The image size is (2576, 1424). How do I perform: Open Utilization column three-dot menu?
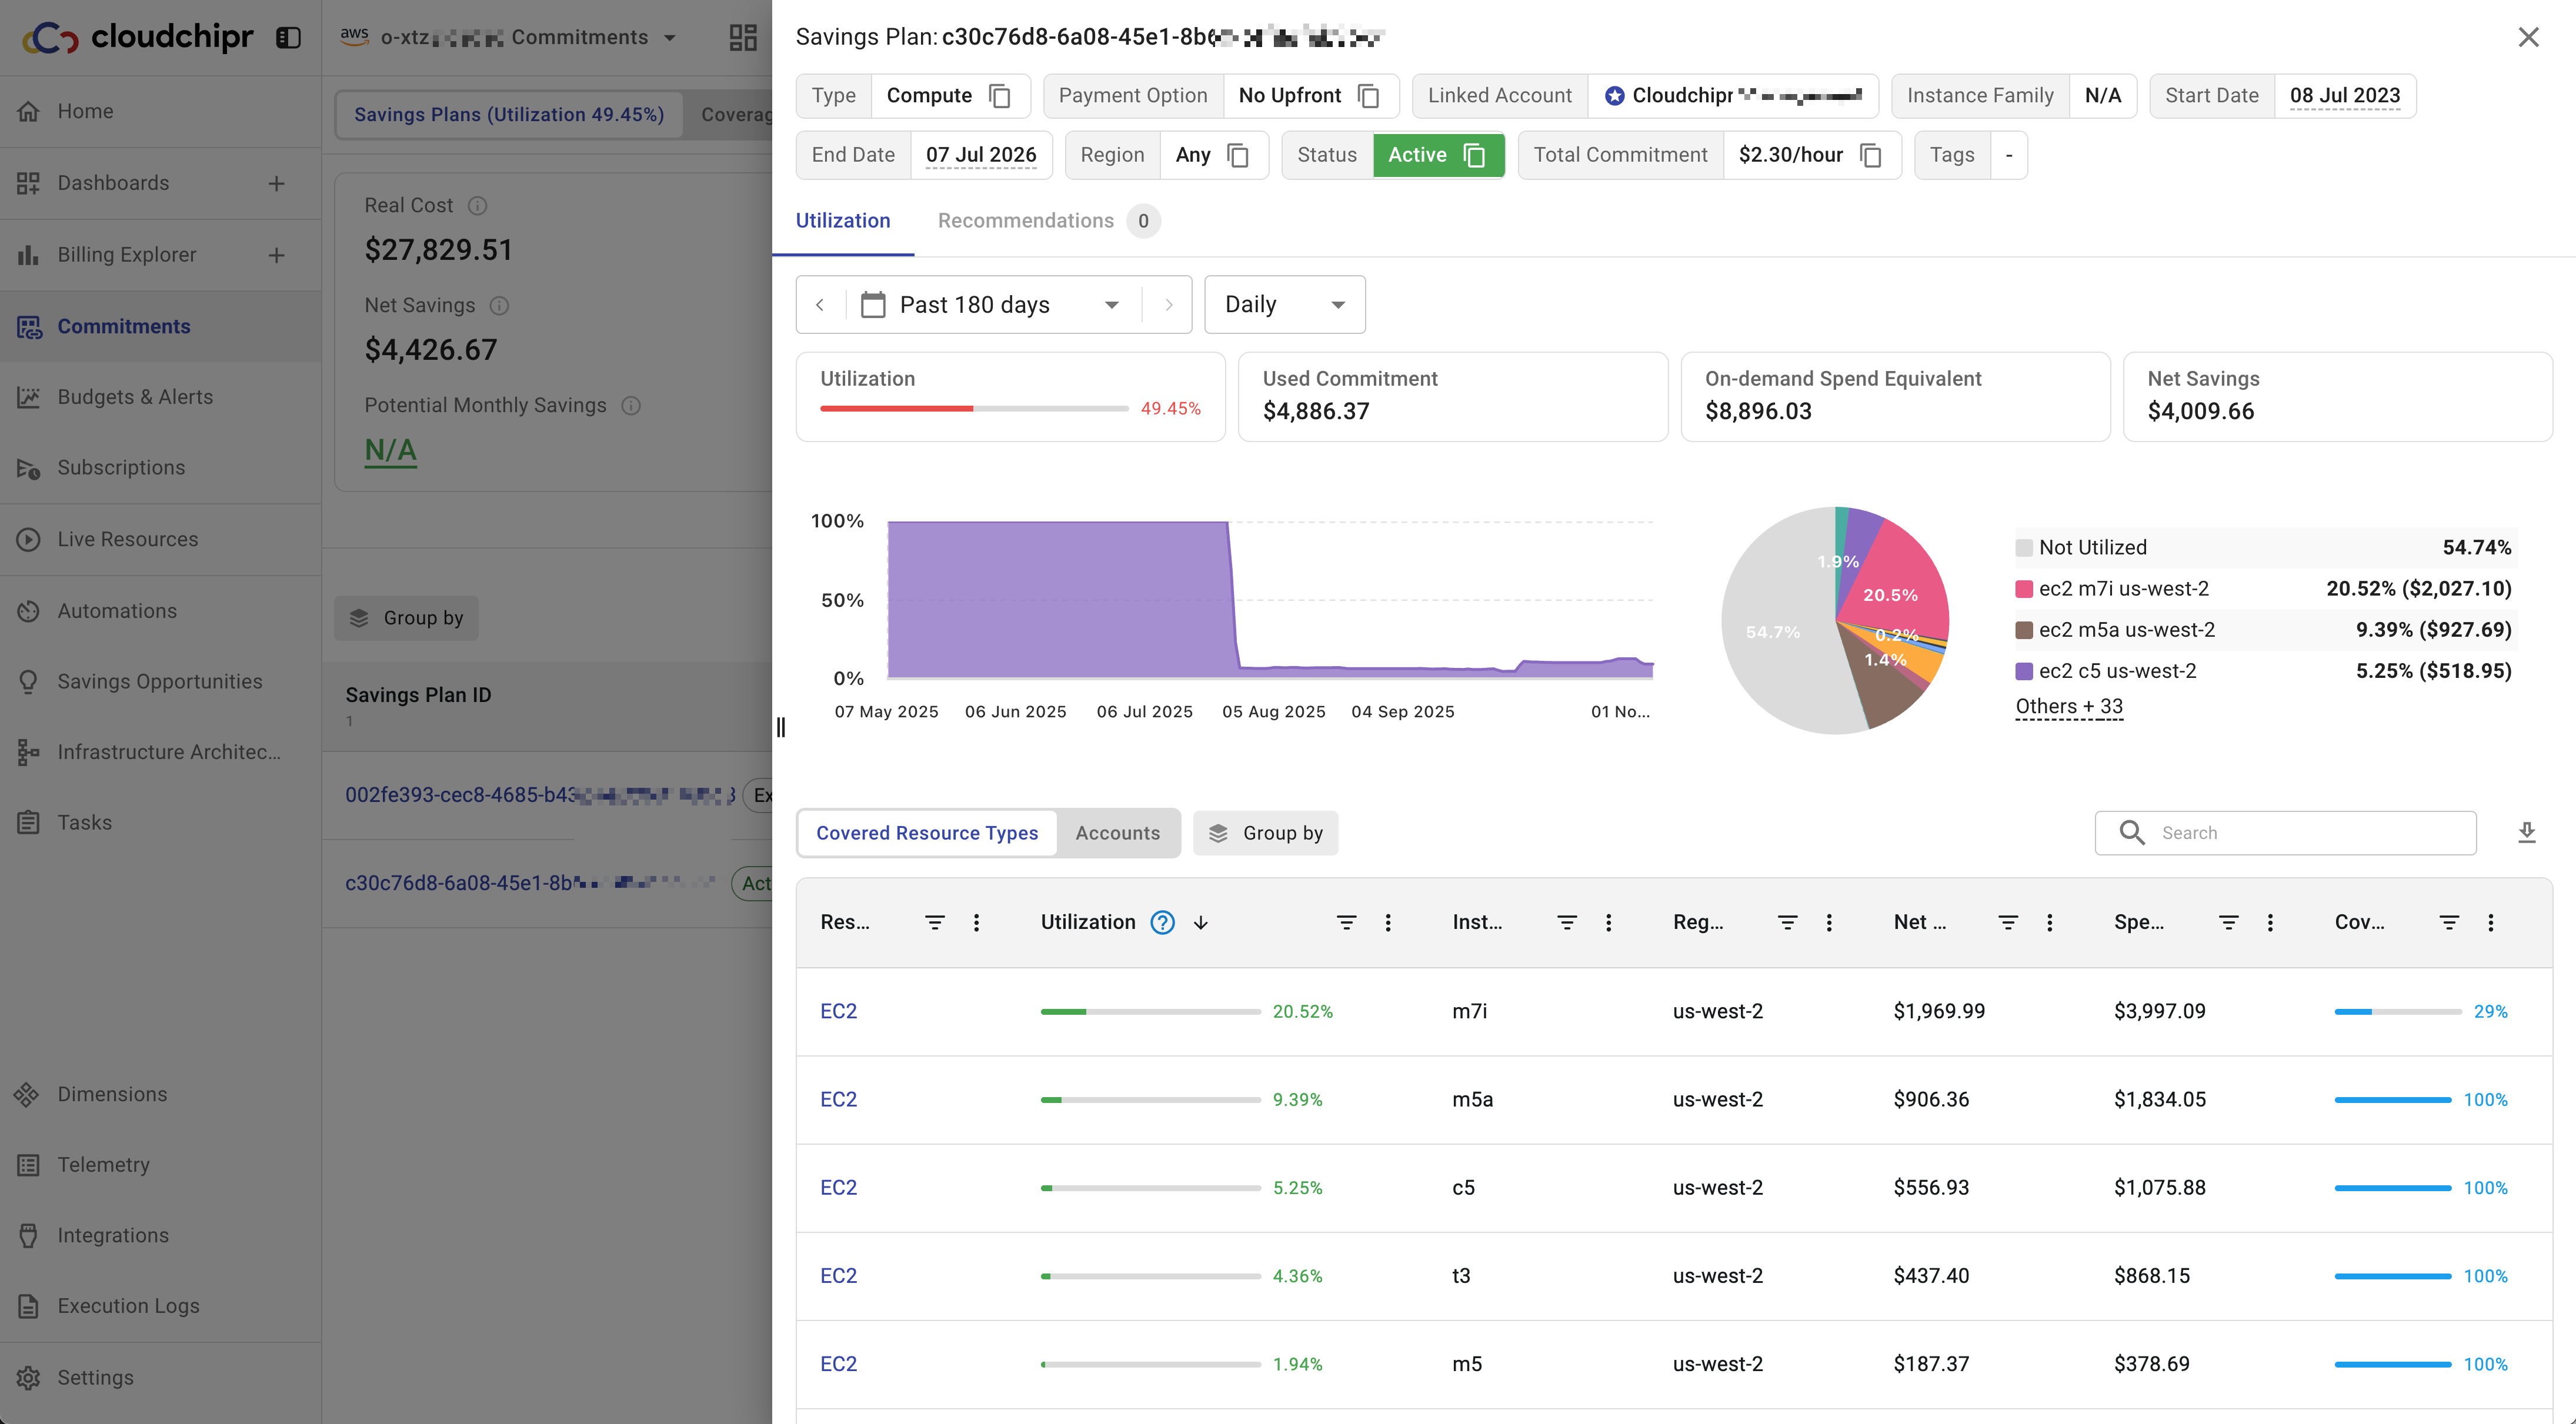[x=1388, y=922]
